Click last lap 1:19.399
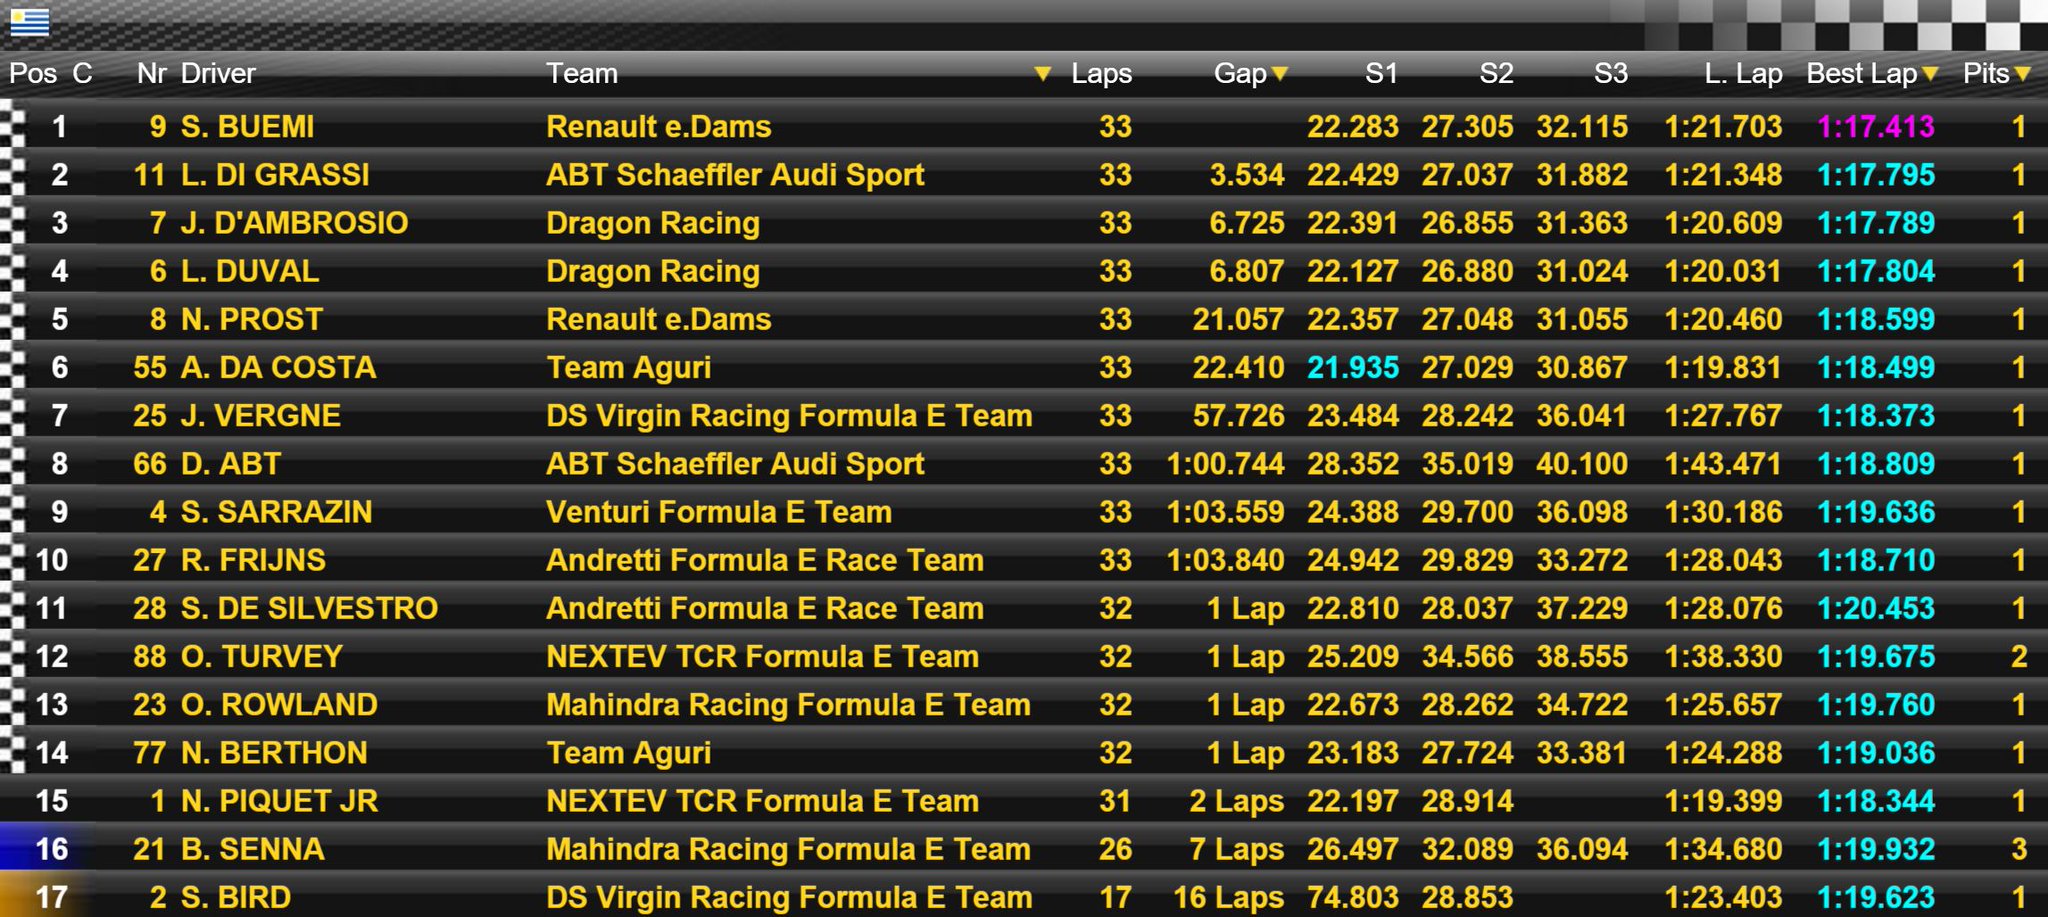This screenshot has width=2048, height=917. [x=1724, y=801]
